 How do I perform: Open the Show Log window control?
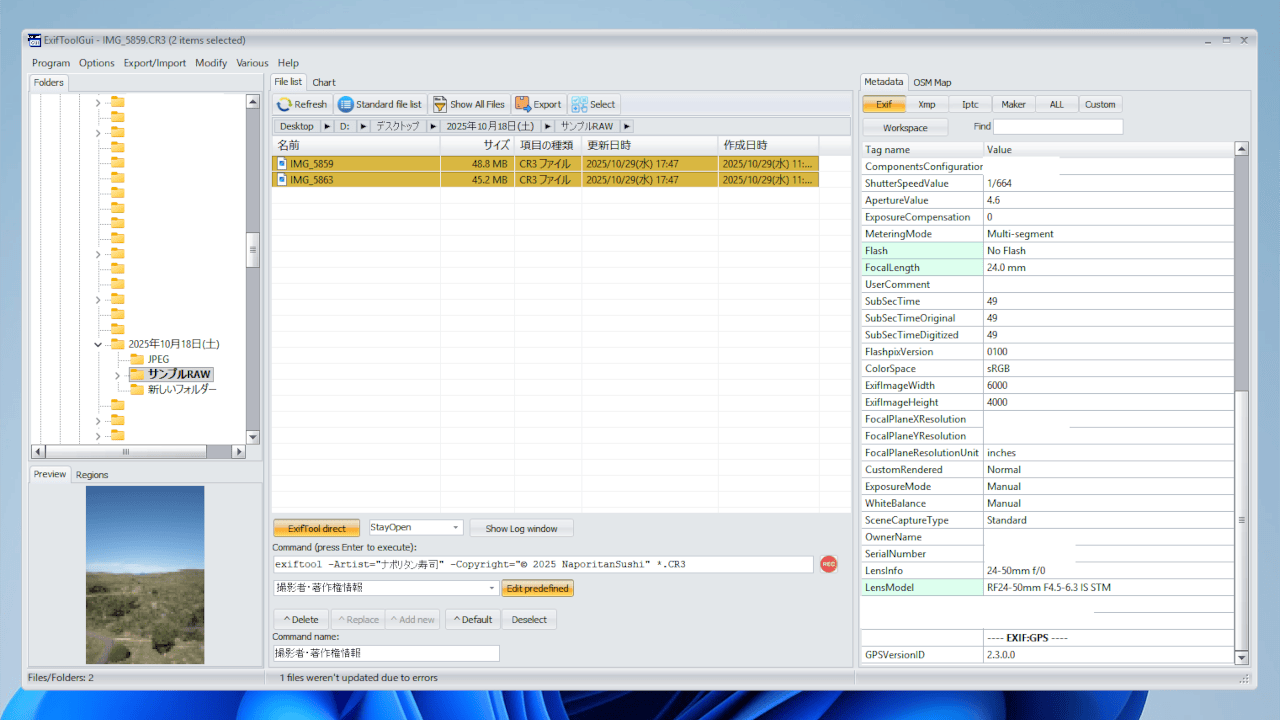[x=521, y=527]
